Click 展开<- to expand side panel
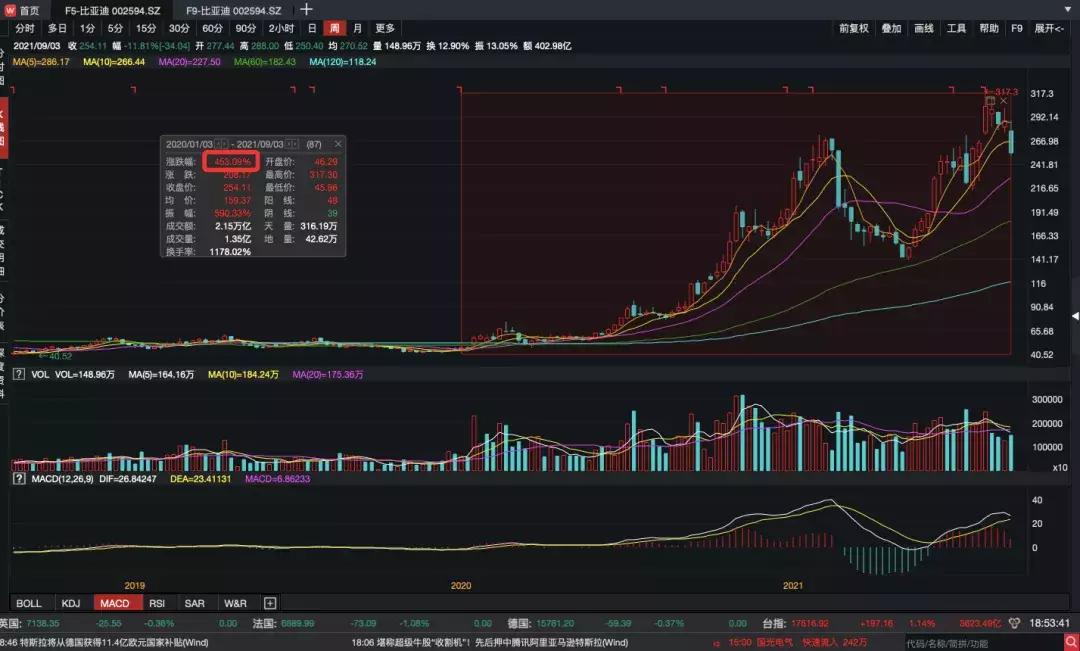Viewport: 1080px width, 651px height. pyautogui.click(x=1049, y=28)
